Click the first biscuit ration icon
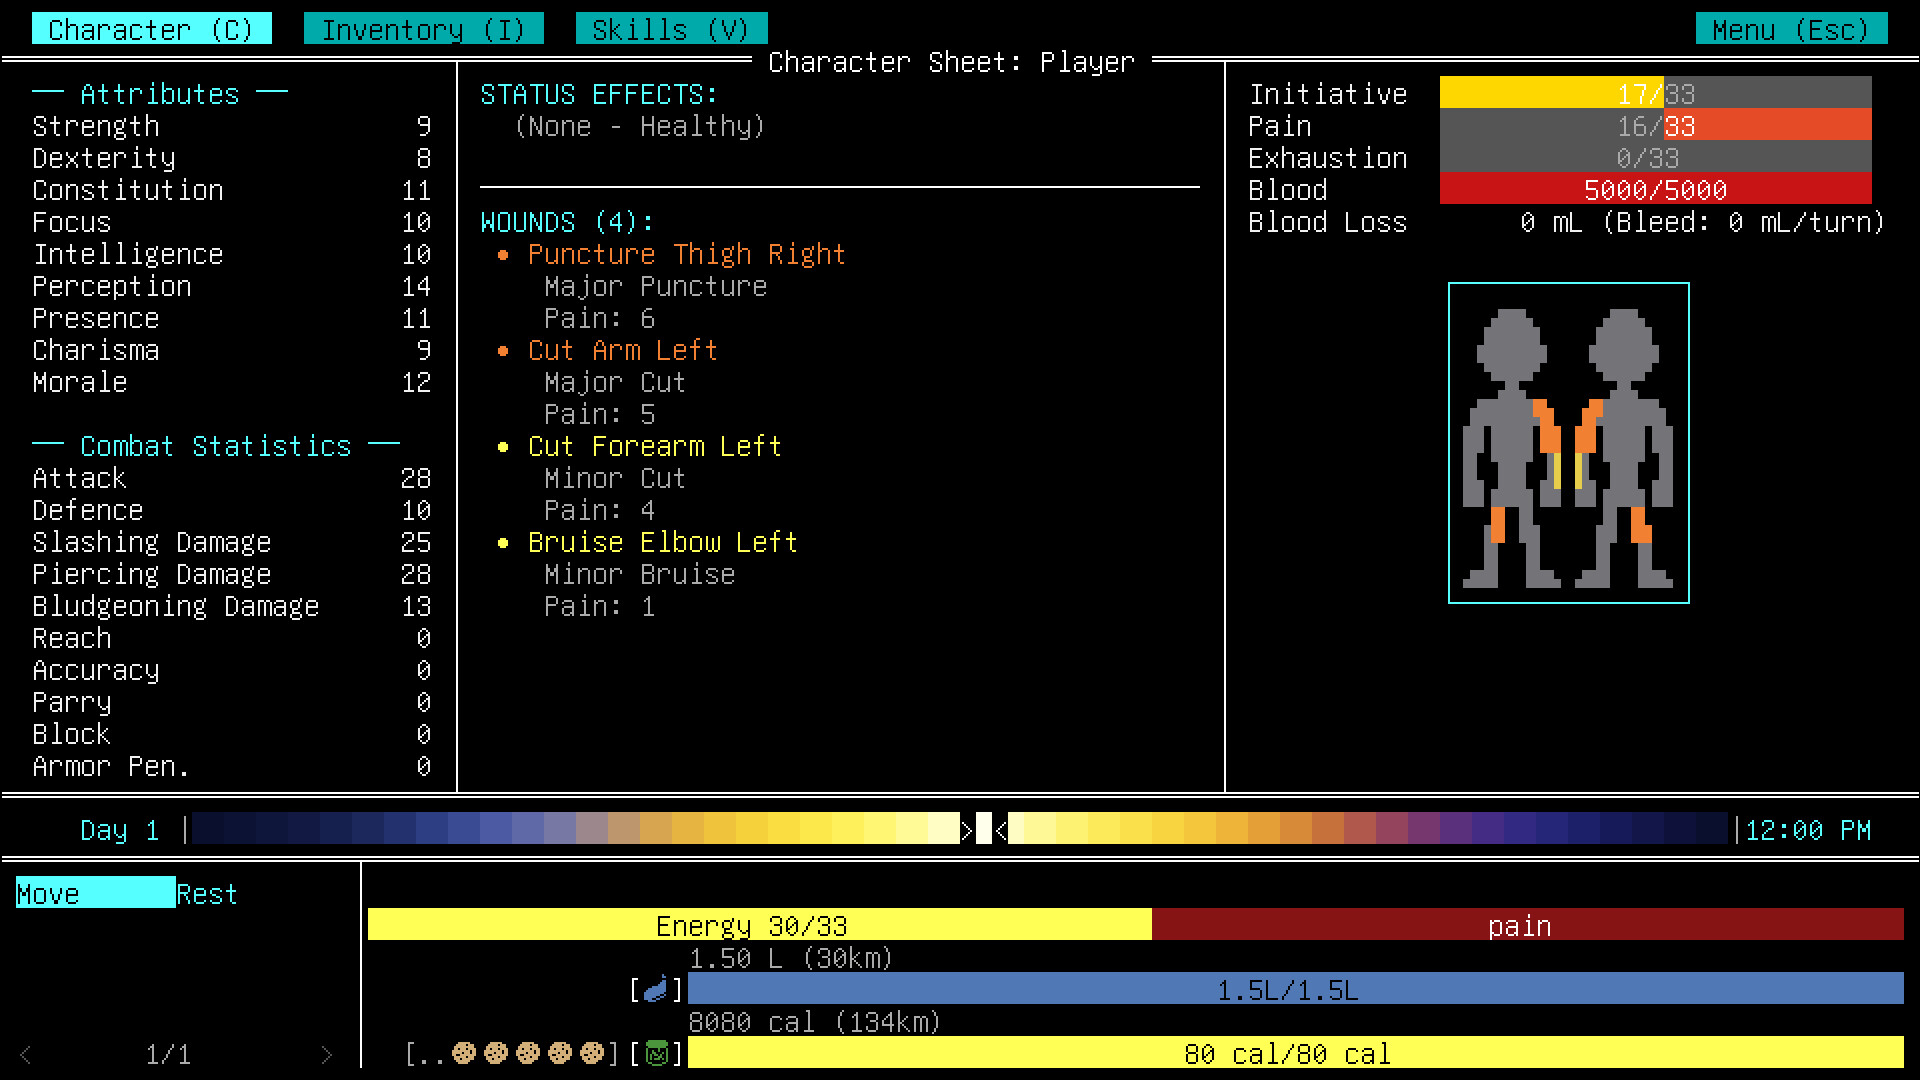The height and width of the screenshot is (1080, 1920). click(464, 1054)
